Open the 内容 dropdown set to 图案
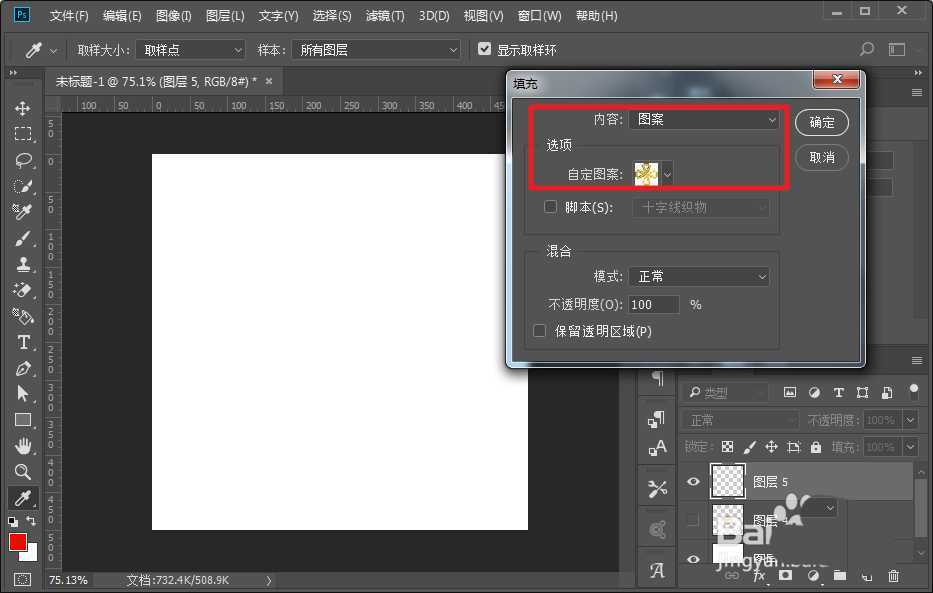The height and width of the screenshot is (593, 933). point(703,119)
